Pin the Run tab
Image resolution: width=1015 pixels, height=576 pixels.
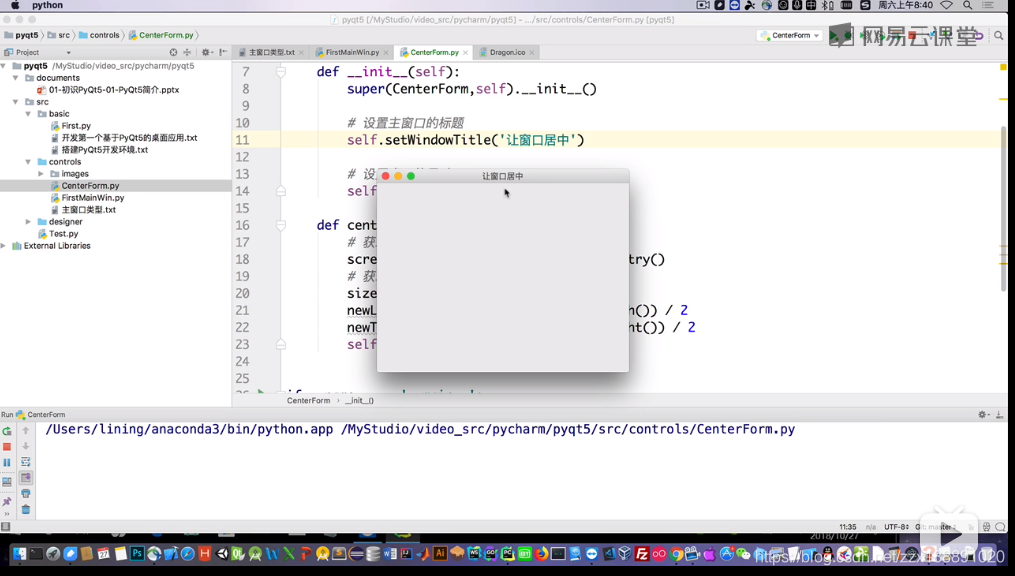[7, 502]
